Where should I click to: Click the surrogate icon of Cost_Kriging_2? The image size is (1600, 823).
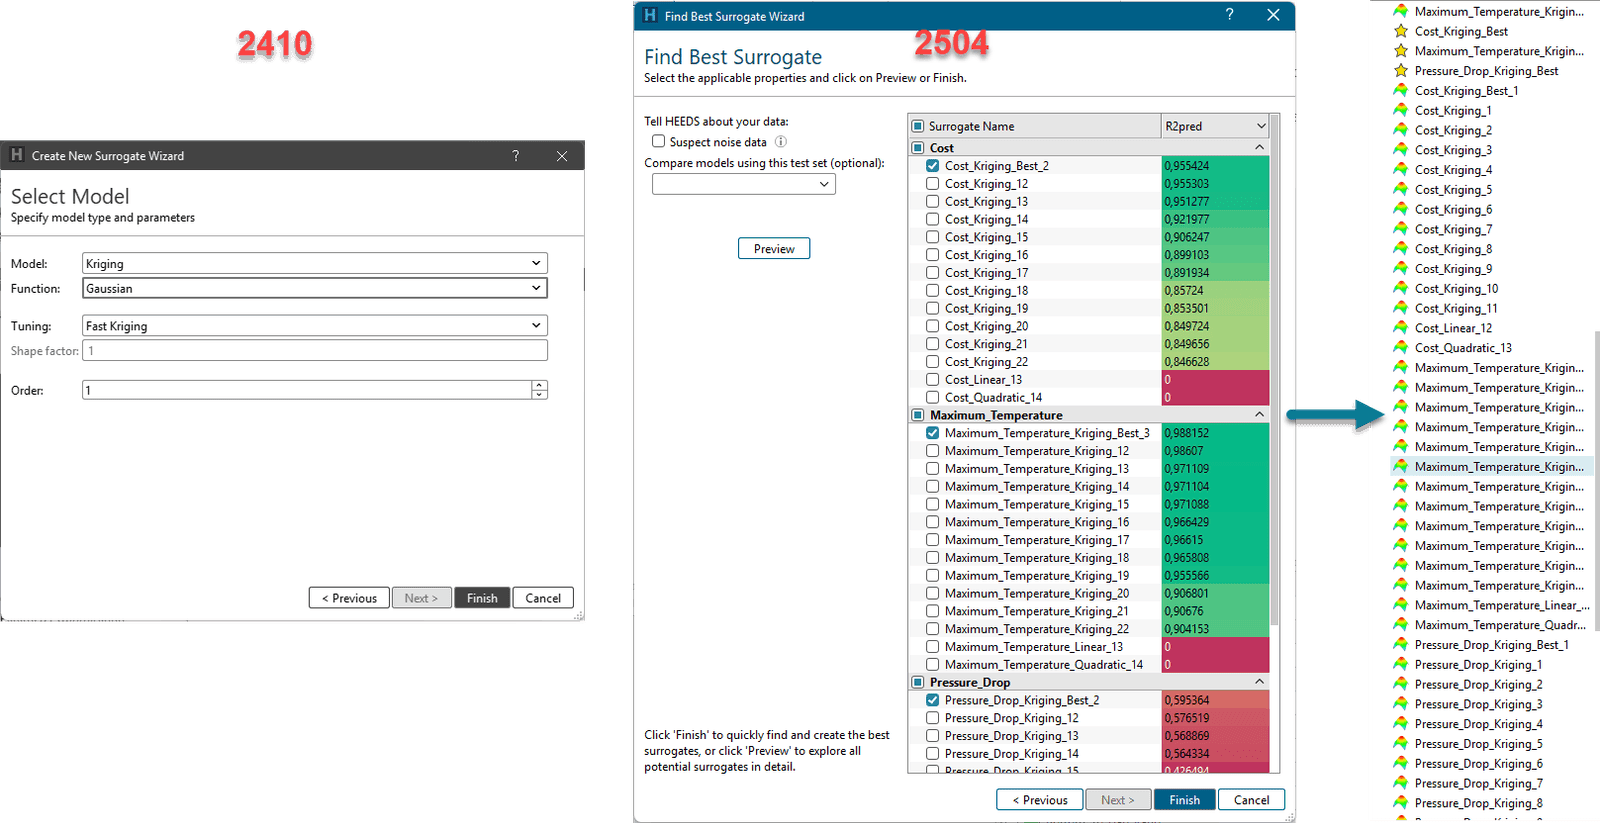tap(1401, 130)
